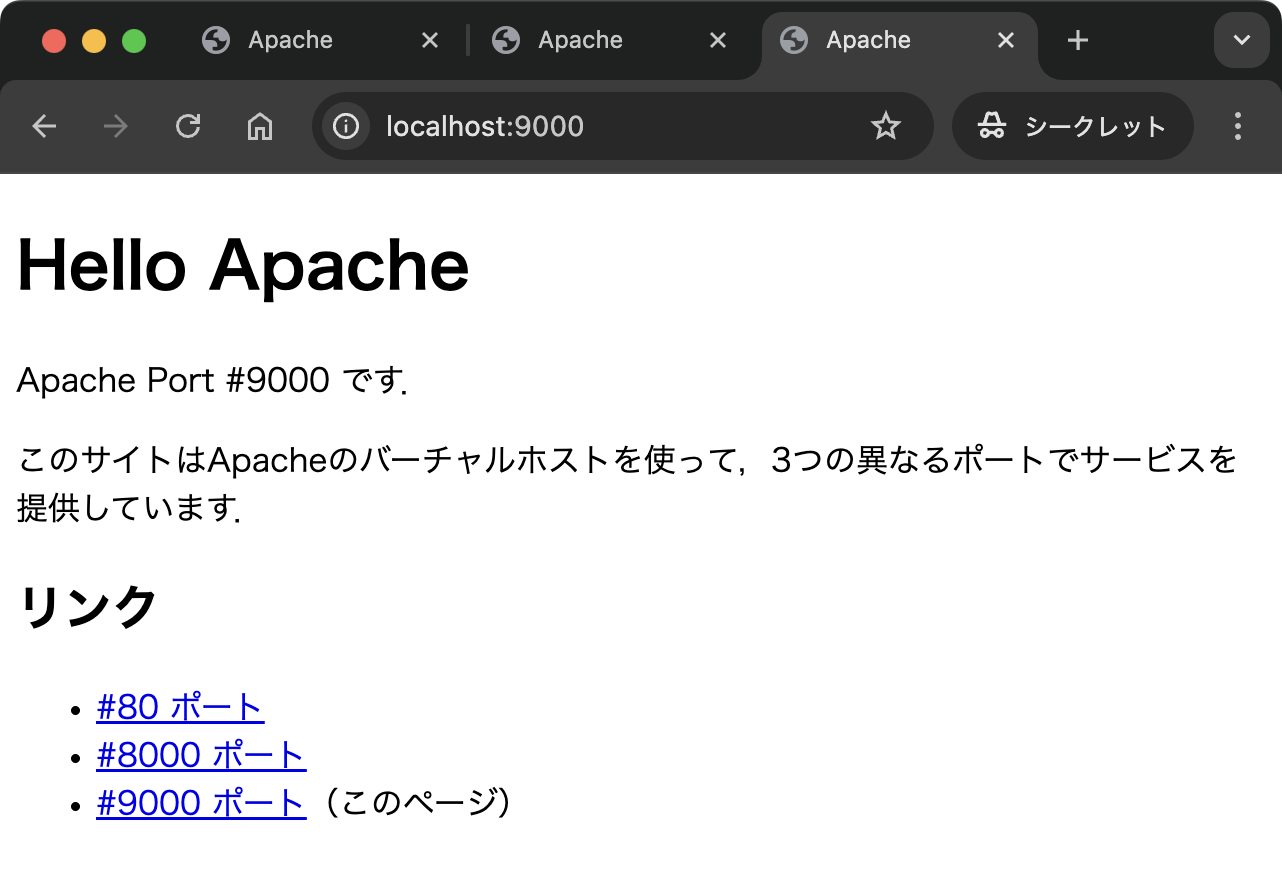Reload the current page
Viewport: 1282px width, 896px height.
click(188, 126)
